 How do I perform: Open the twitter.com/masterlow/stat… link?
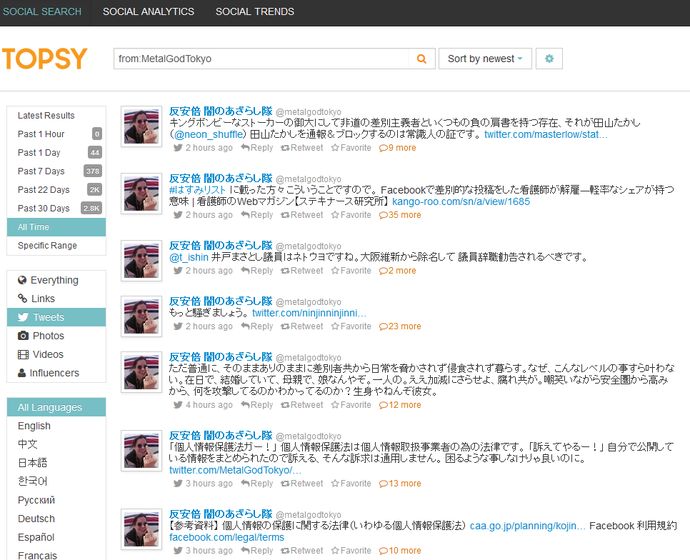(546, 135)
